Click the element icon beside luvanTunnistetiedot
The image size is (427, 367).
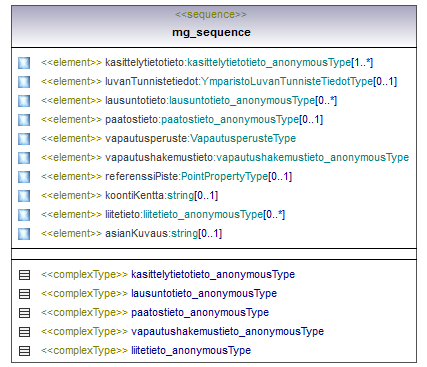click(x=24, y=82)
